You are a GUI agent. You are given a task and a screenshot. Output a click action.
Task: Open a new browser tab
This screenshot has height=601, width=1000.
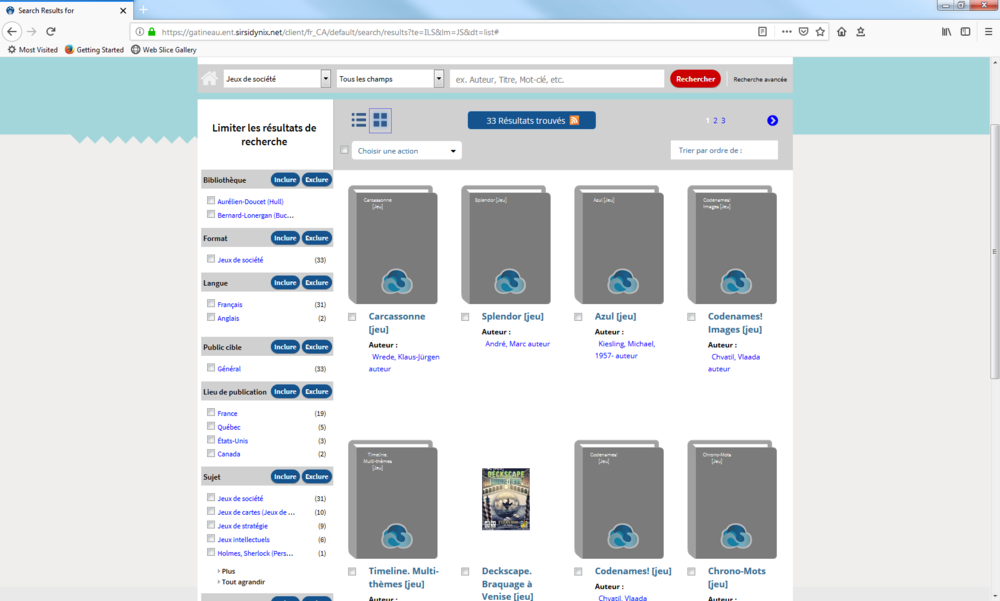pos(143,10)
